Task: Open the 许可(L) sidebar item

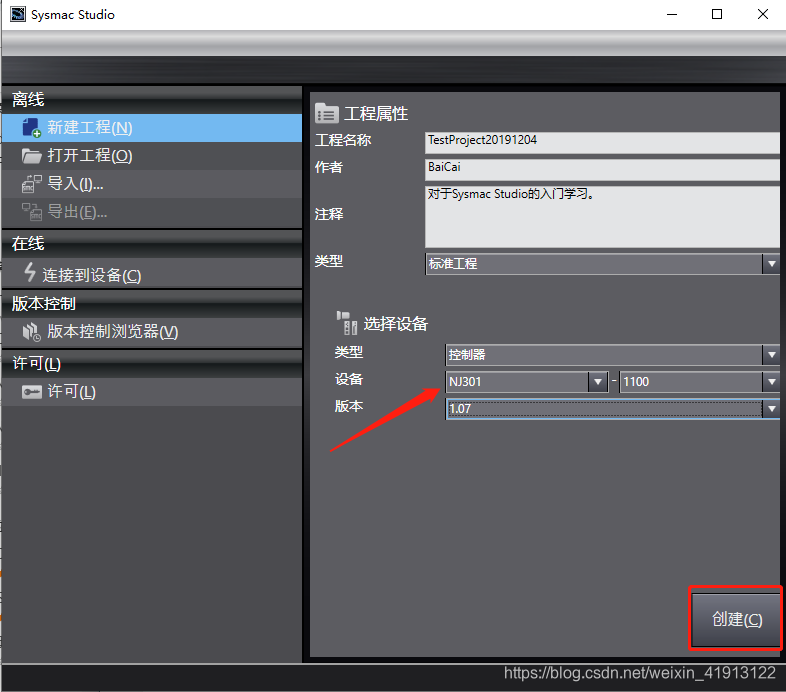Action: [x=152, y=392]
